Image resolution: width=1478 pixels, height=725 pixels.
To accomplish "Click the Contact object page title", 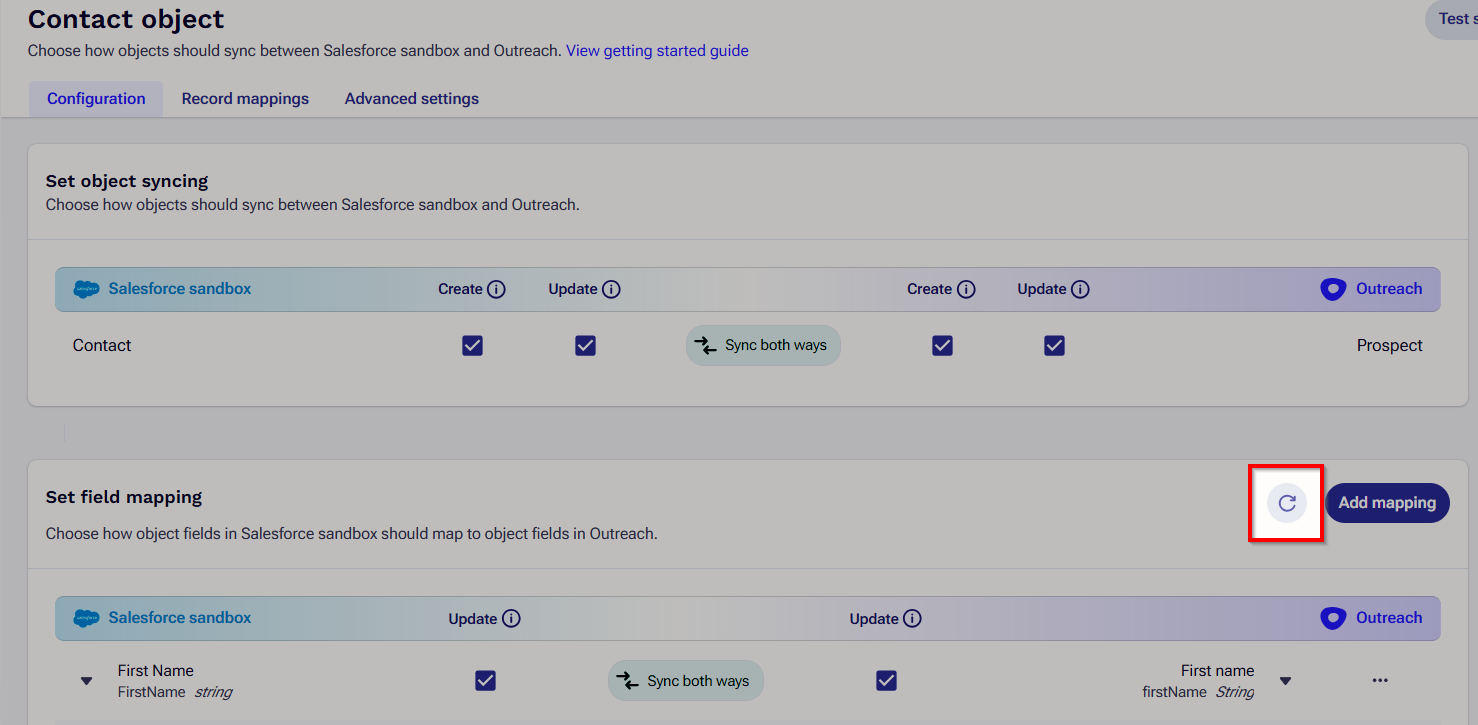I will click(x=126, y=19).
